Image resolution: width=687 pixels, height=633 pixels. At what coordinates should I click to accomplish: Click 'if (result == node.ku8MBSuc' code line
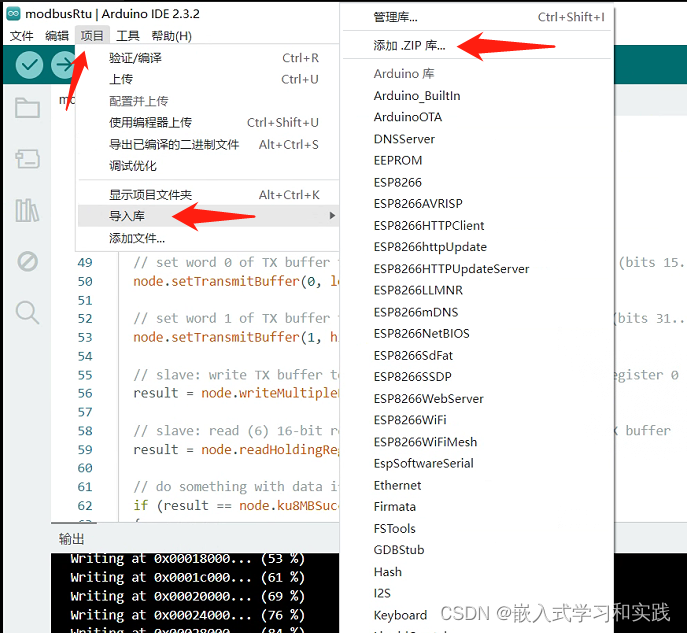click(236, 506)
